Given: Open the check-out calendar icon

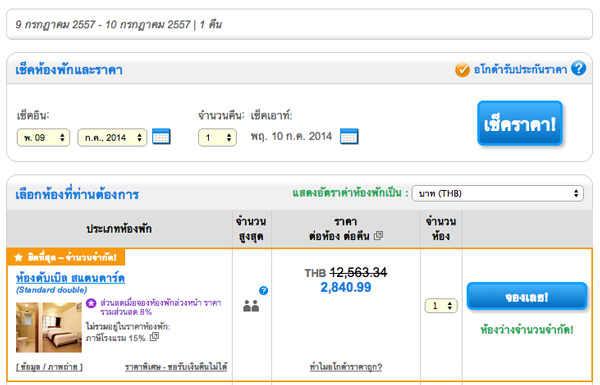Looking at the screenshot, I should (349, 137).
